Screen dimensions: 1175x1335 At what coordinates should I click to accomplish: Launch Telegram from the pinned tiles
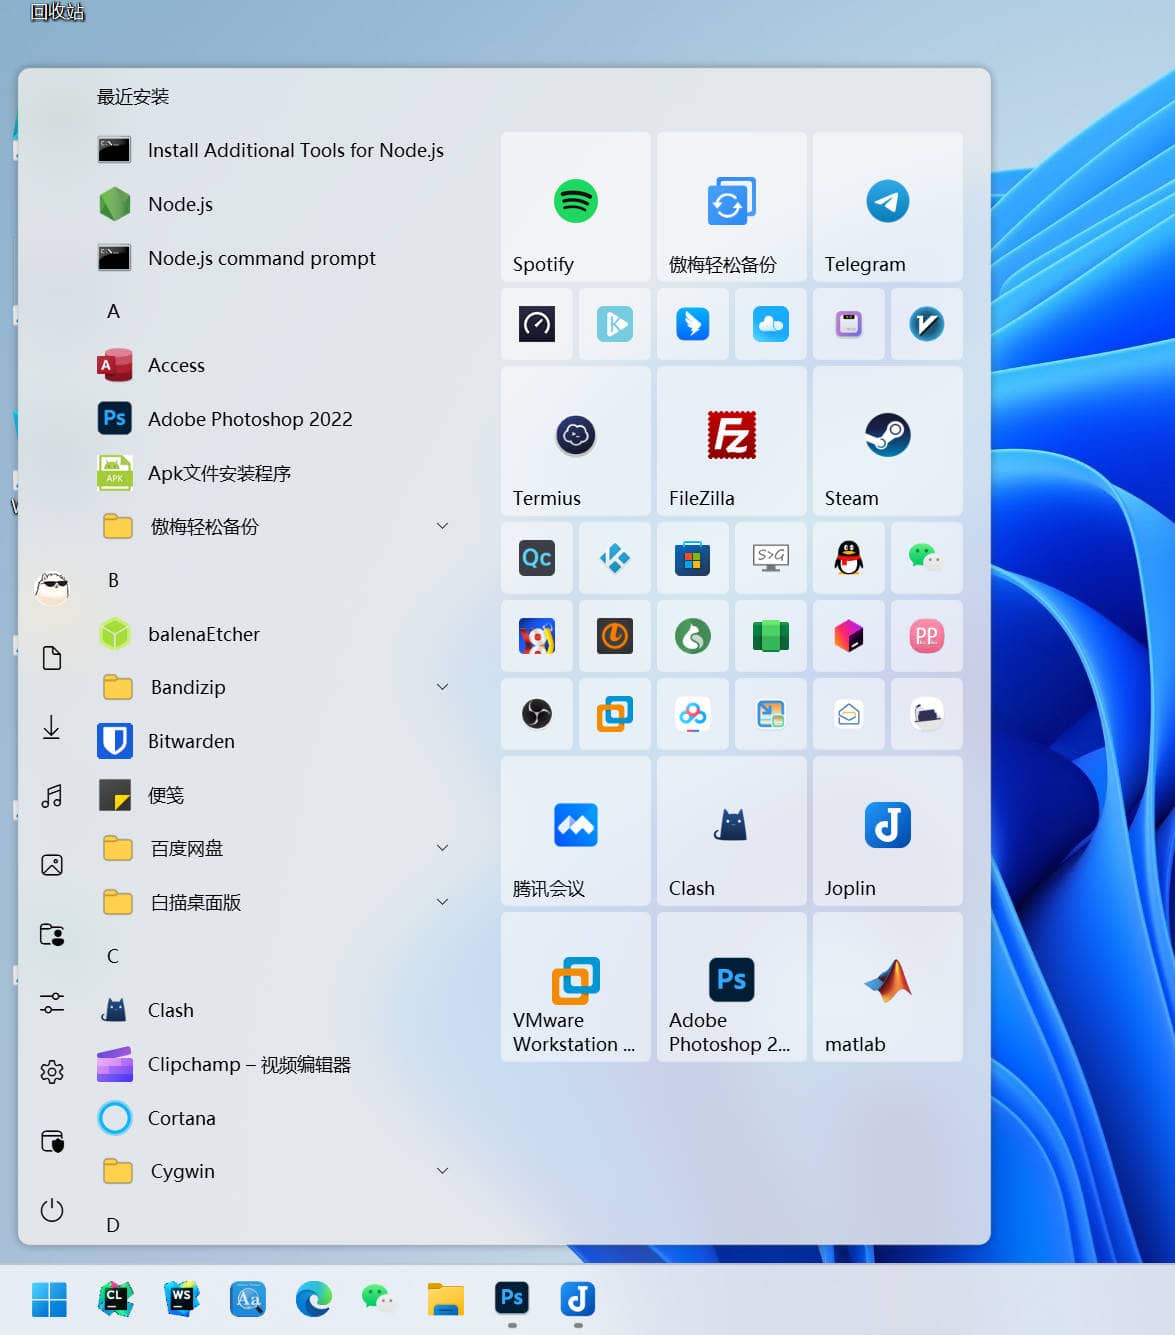point(888,207)
